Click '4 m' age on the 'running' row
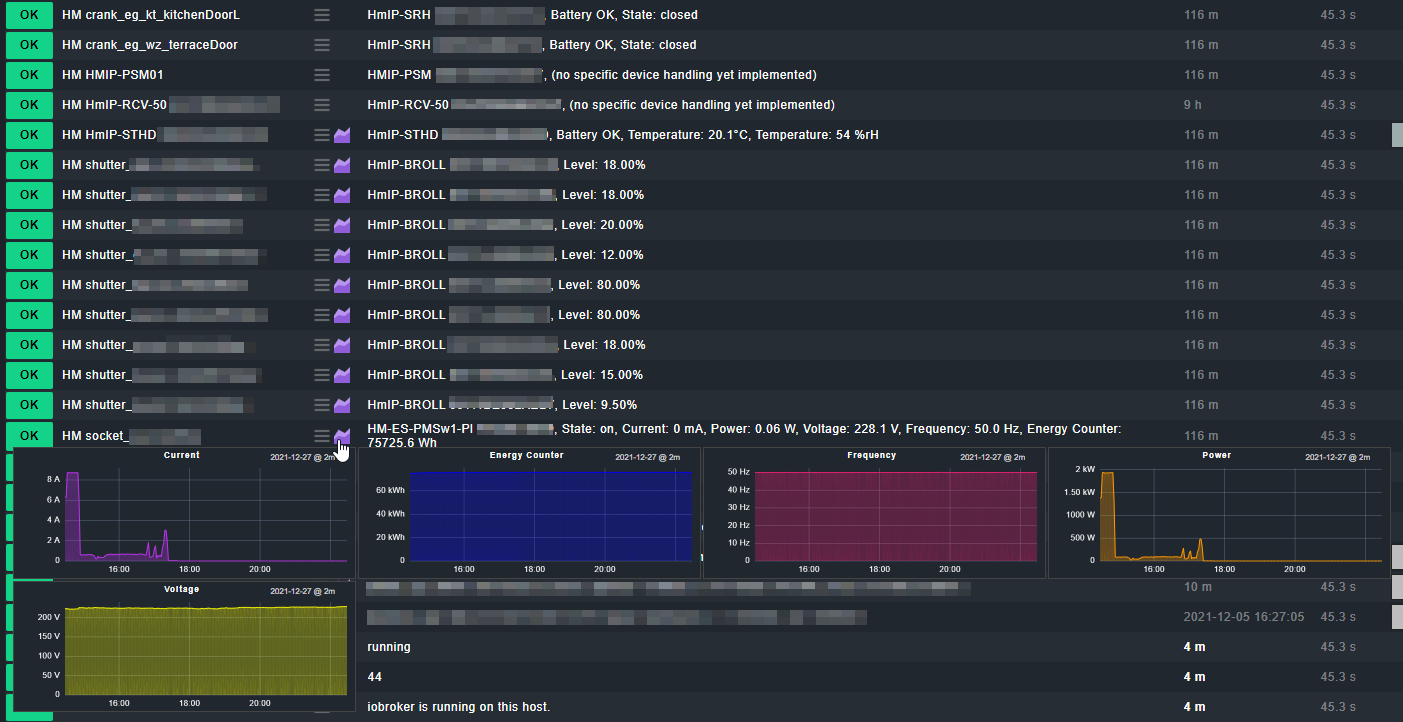 [x=1194, y=647]
